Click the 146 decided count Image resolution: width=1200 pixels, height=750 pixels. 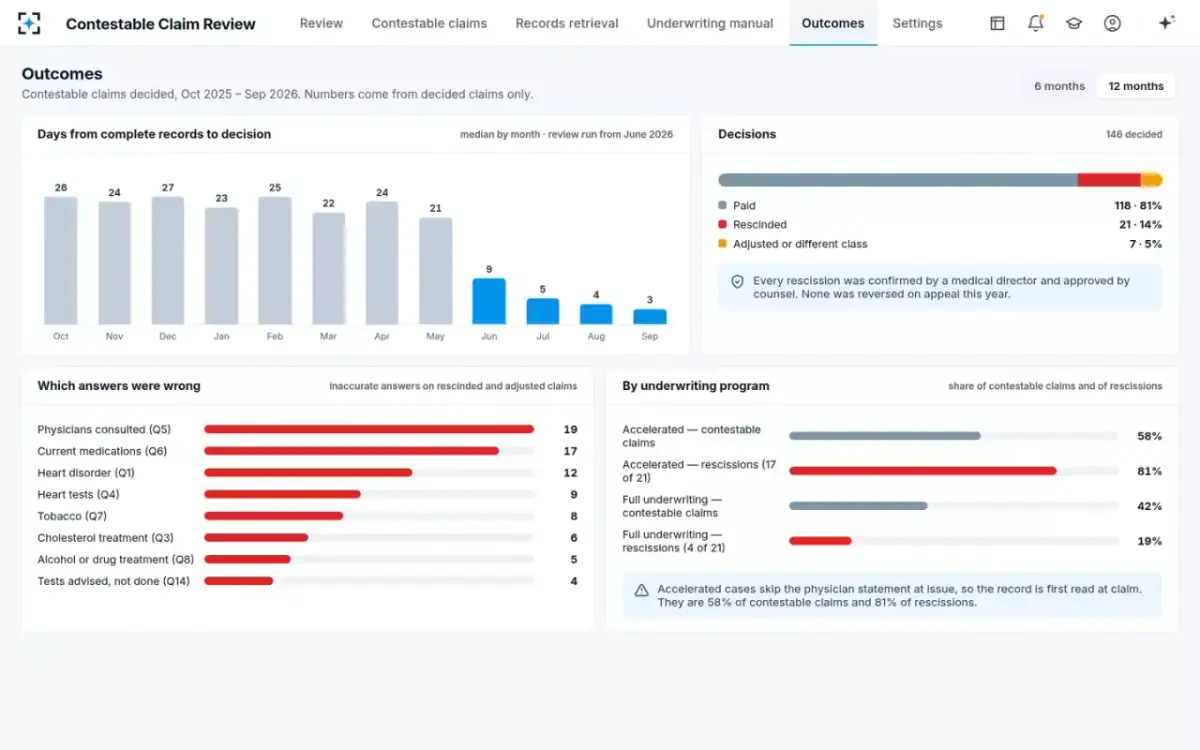1134,134
